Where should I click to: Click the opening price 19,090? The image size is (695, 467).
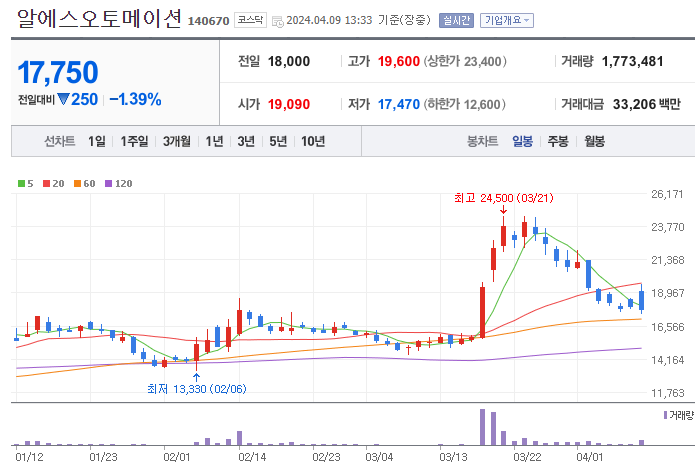tap(289, 105)
